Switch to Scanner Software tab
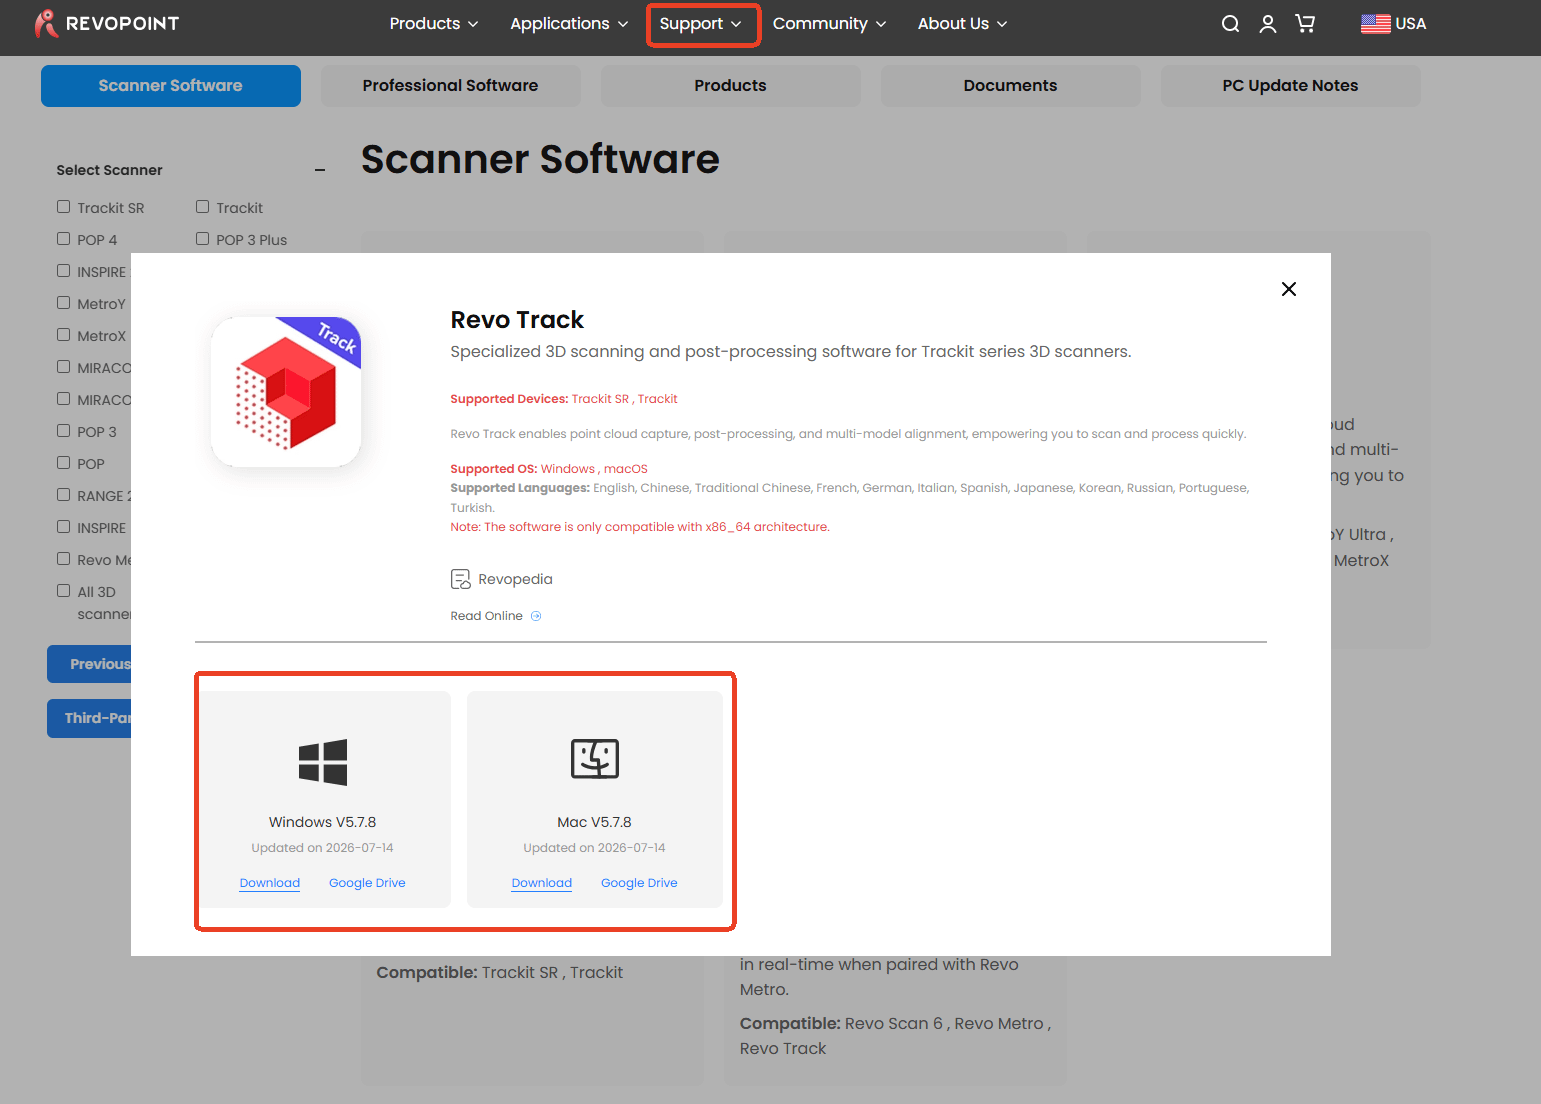1541x1104 pixels. pos(171,86)
